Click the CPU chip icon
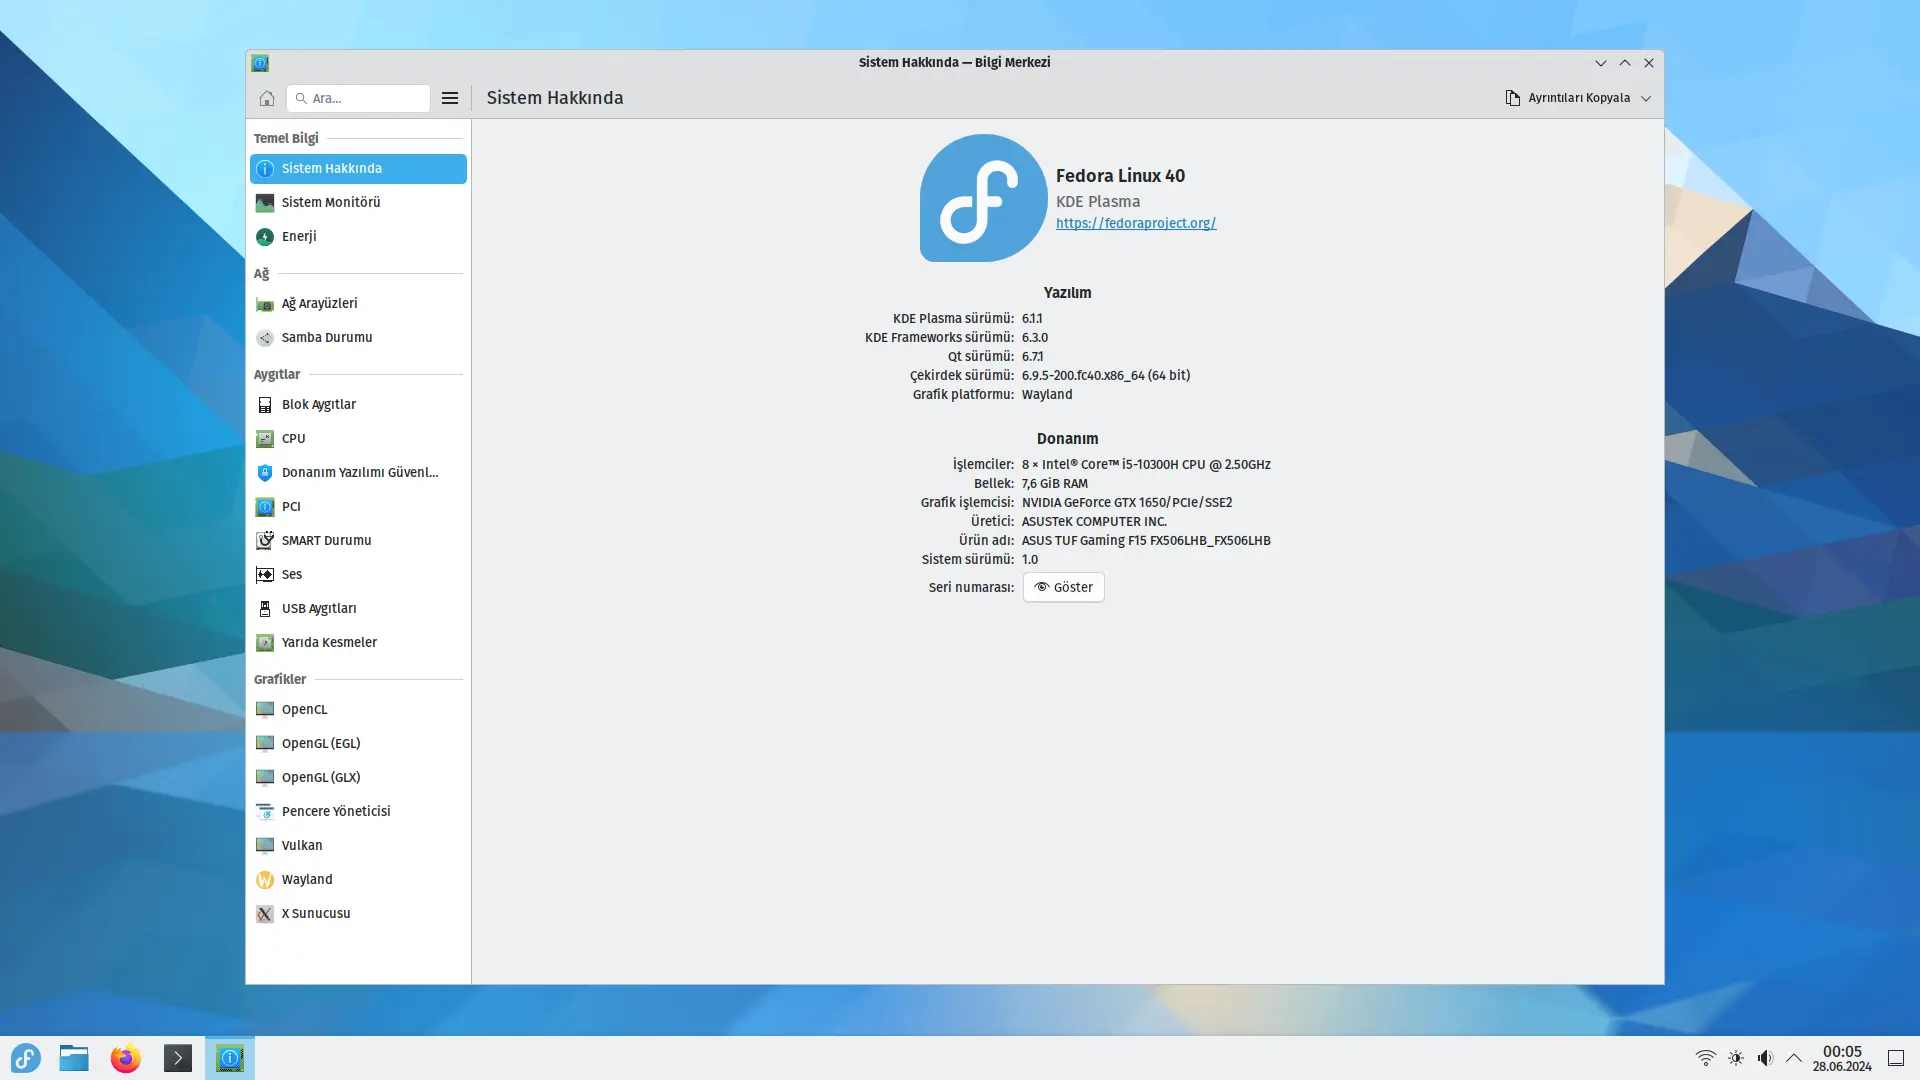The height and width of the screenshot is (1080, 1920). coord(265,439)
